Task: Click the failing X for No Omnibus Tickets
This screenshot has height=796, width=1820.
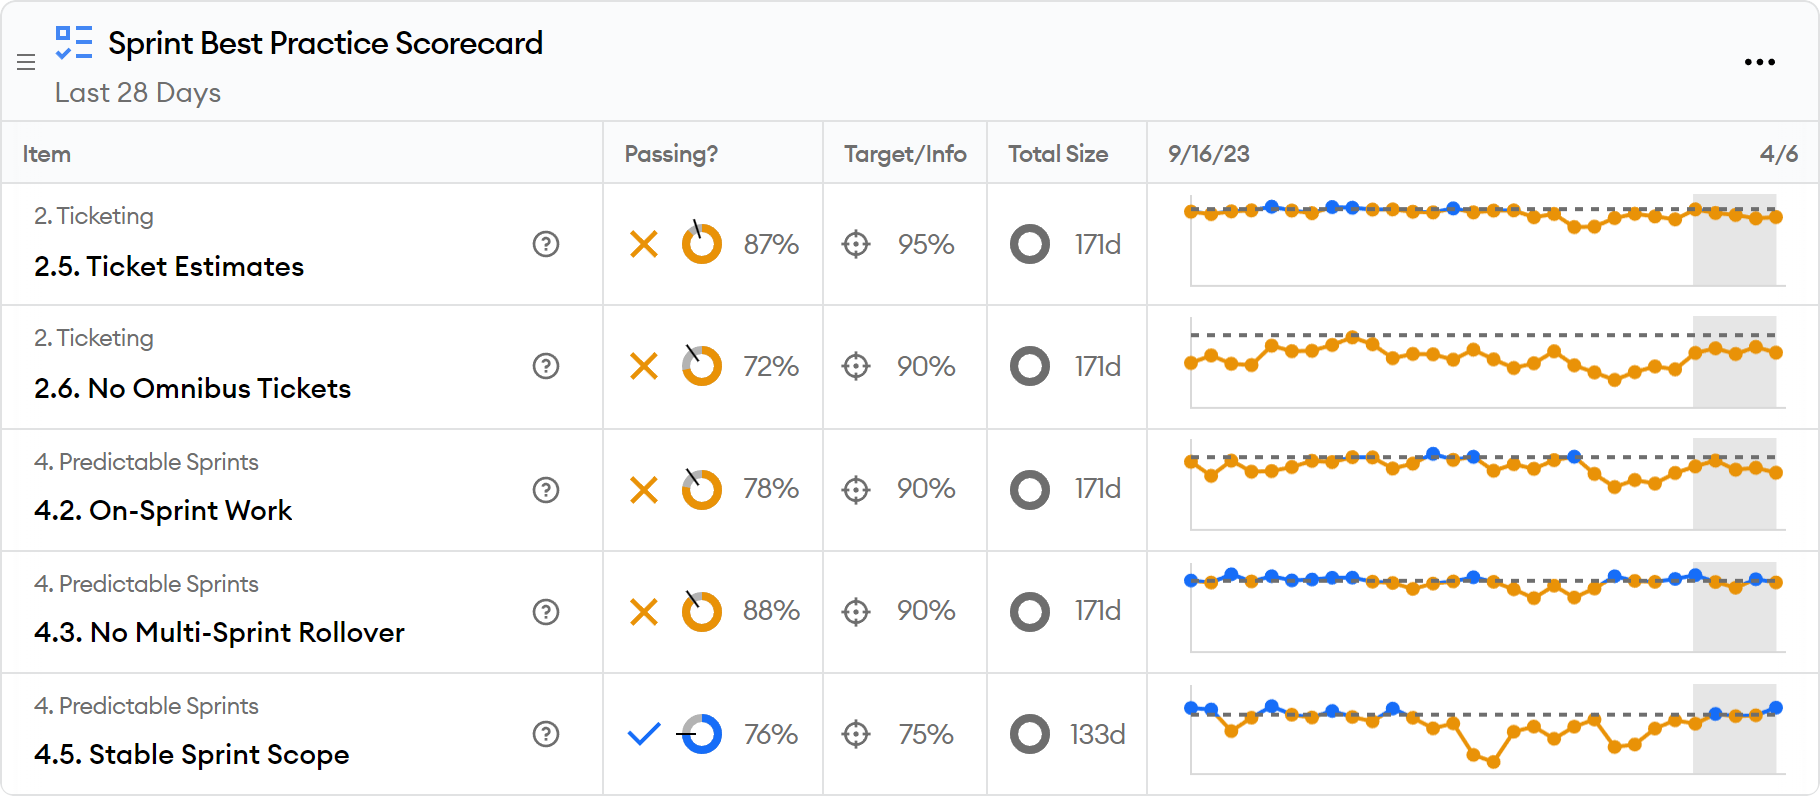Action: pyautogui.click(x=644, y=366)
